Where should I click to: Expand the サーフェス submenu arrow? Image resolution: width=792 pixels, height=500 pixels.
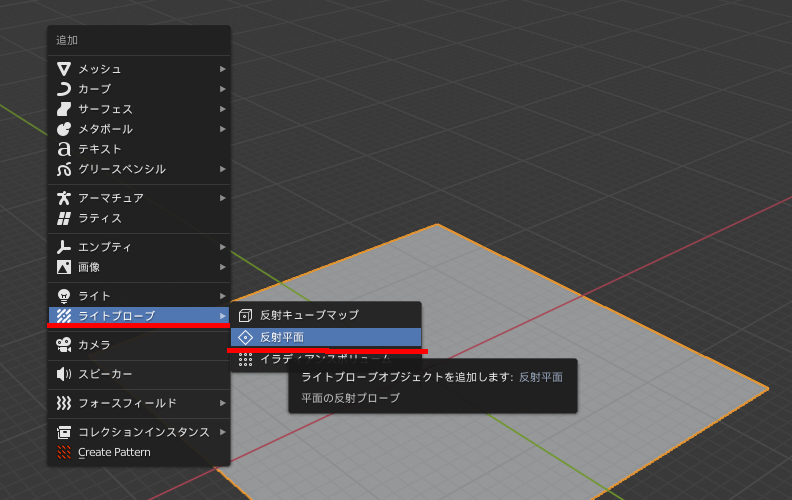pyautogui.click(x=223, y=109)
